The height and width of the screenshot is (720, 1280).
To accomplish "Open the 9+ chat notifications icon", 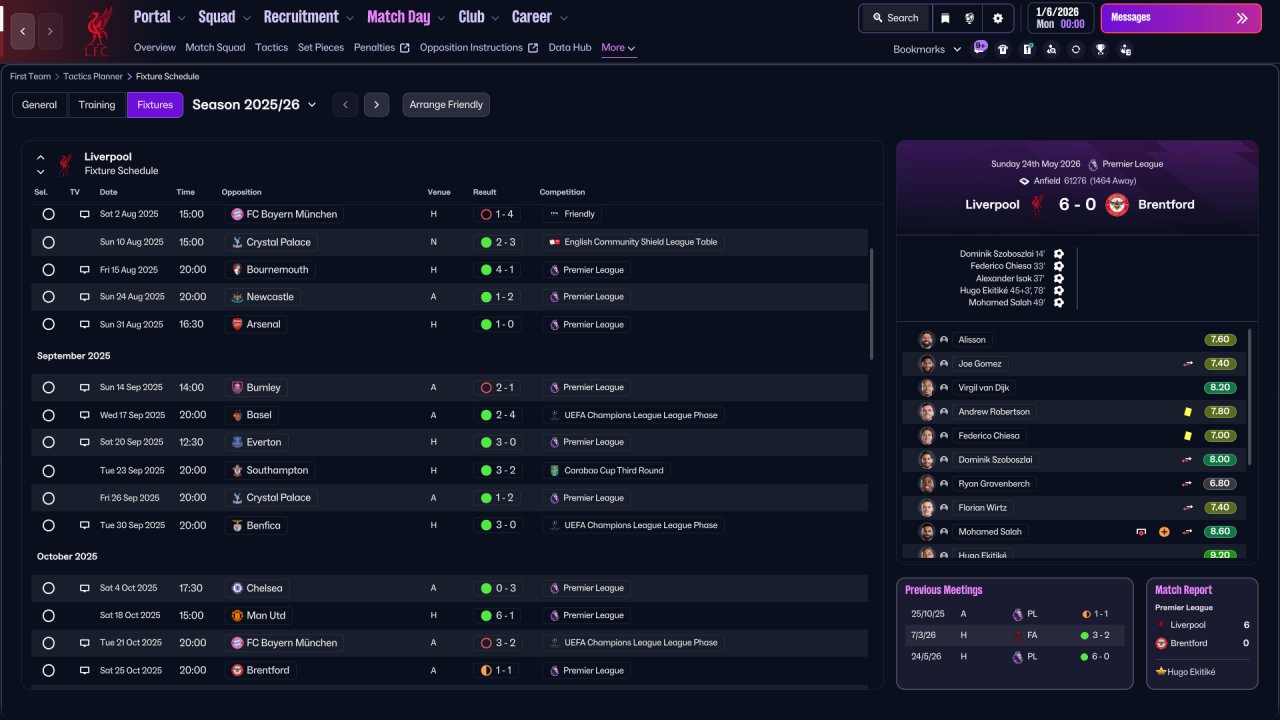I will 980,48.
